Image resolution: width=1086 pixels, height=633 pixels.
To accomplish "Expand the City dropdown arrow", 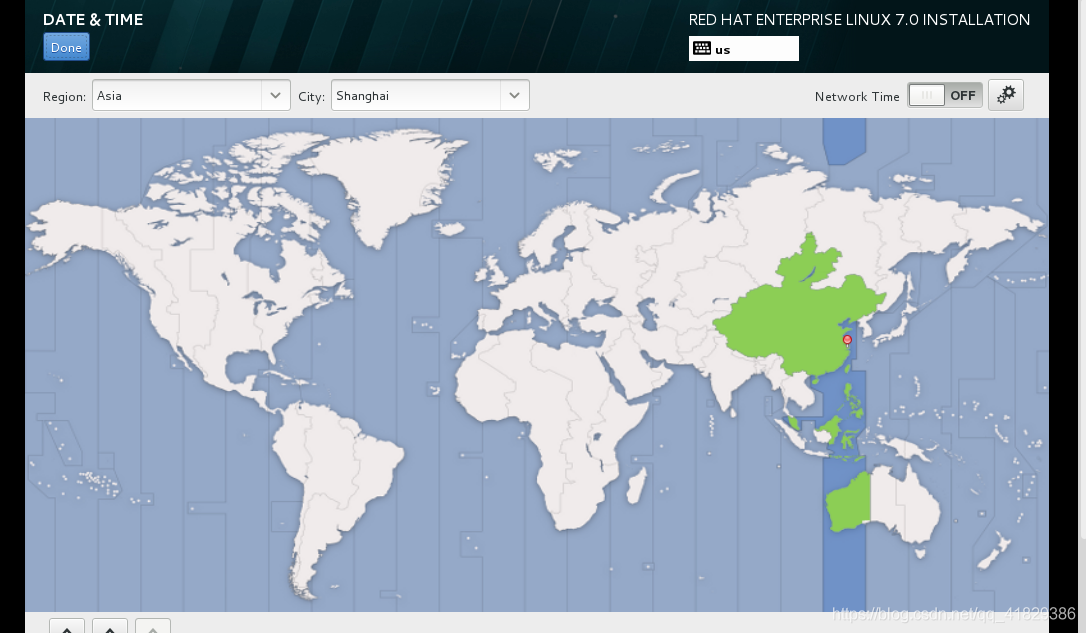I will click(515, 96).
